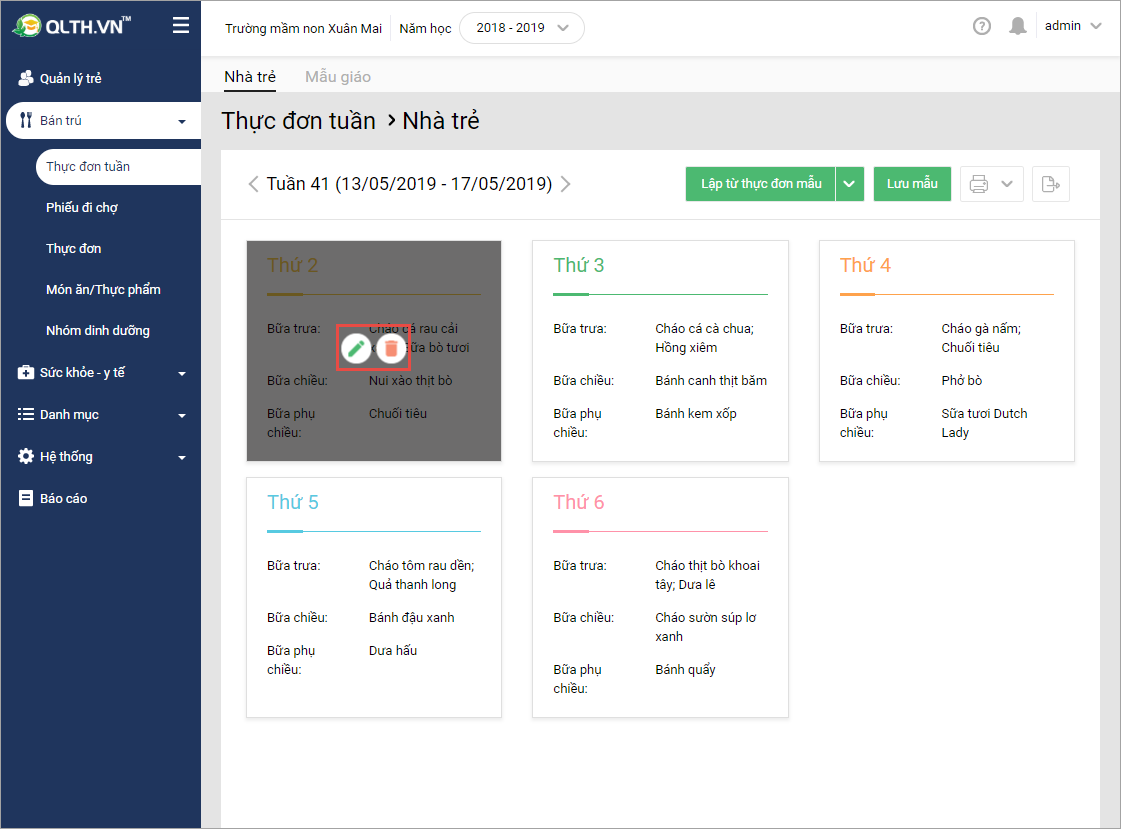Go to next week arrow
This screenshot has width=1121, height=829.
(x=566, y=184)
